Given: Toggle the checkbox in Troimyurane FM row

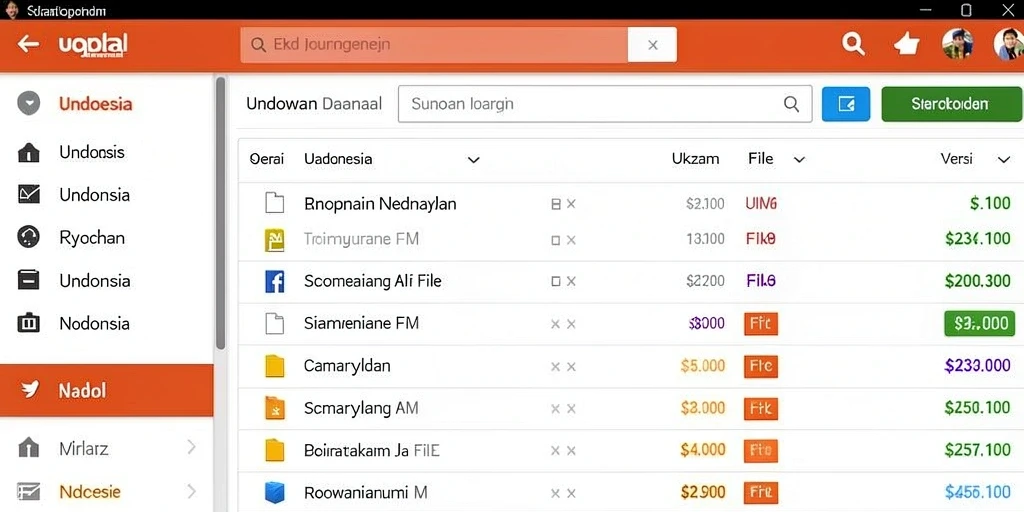Looking at the screenshot, I should coord(556,240).
